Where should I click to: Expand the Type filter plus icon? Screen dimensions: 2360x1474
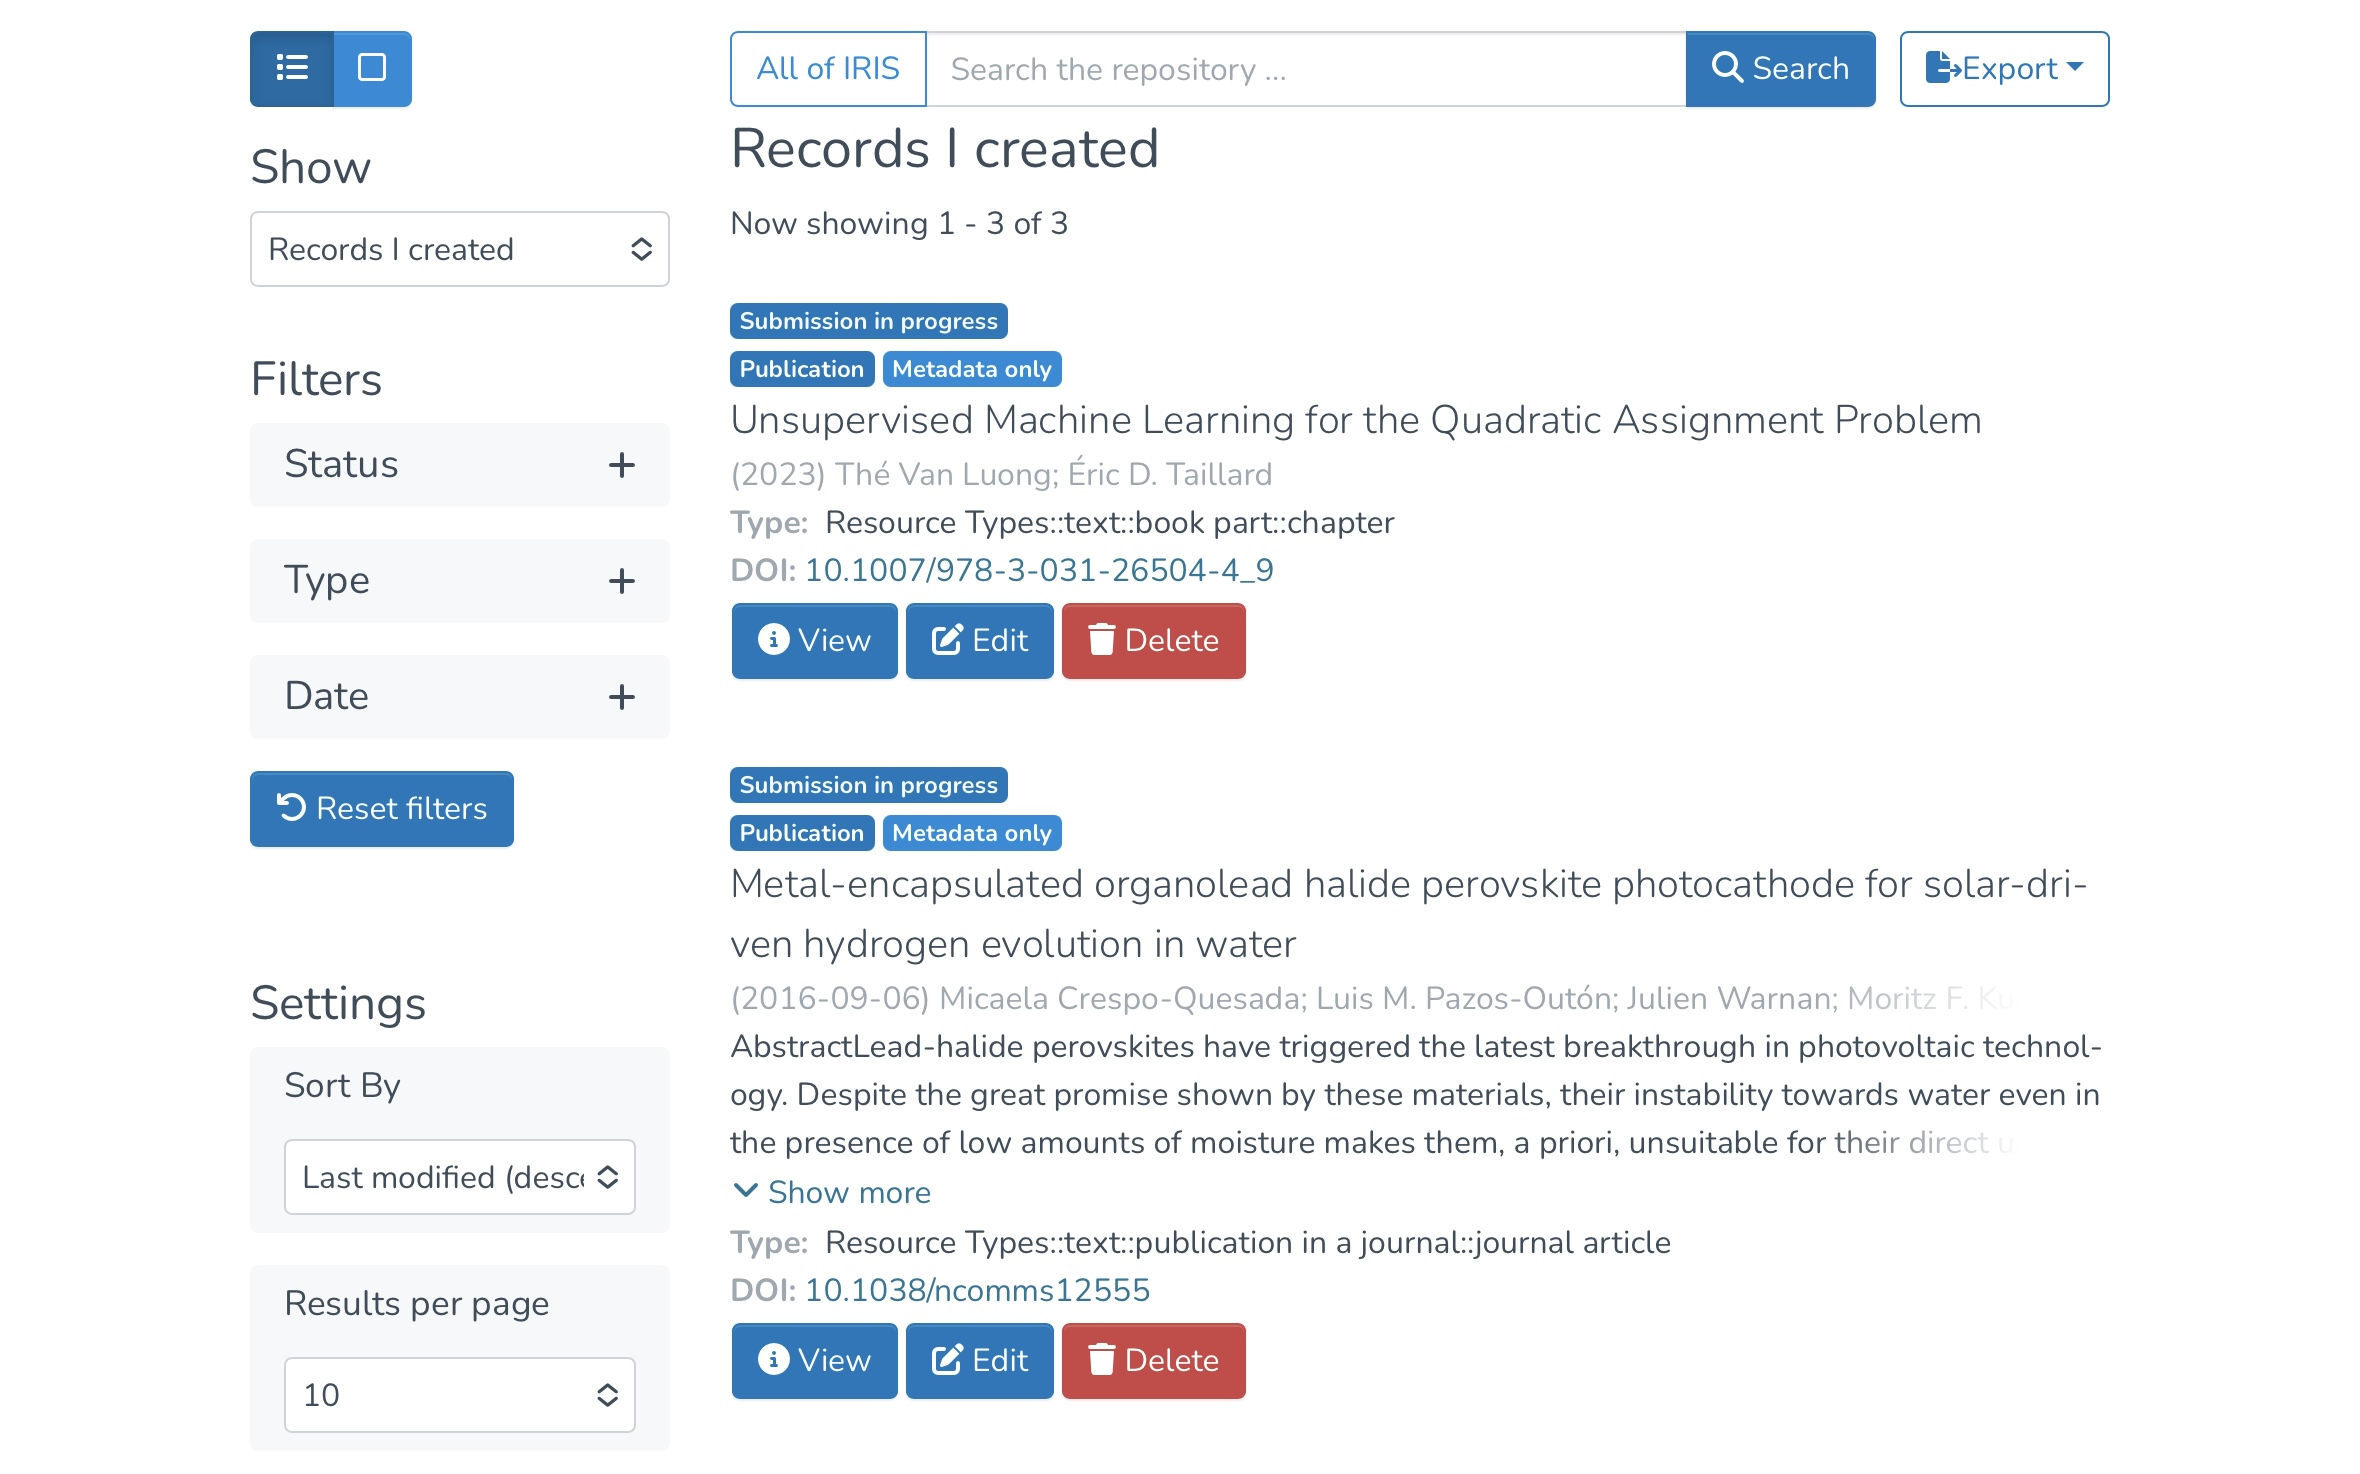click(x=621, y=581)
